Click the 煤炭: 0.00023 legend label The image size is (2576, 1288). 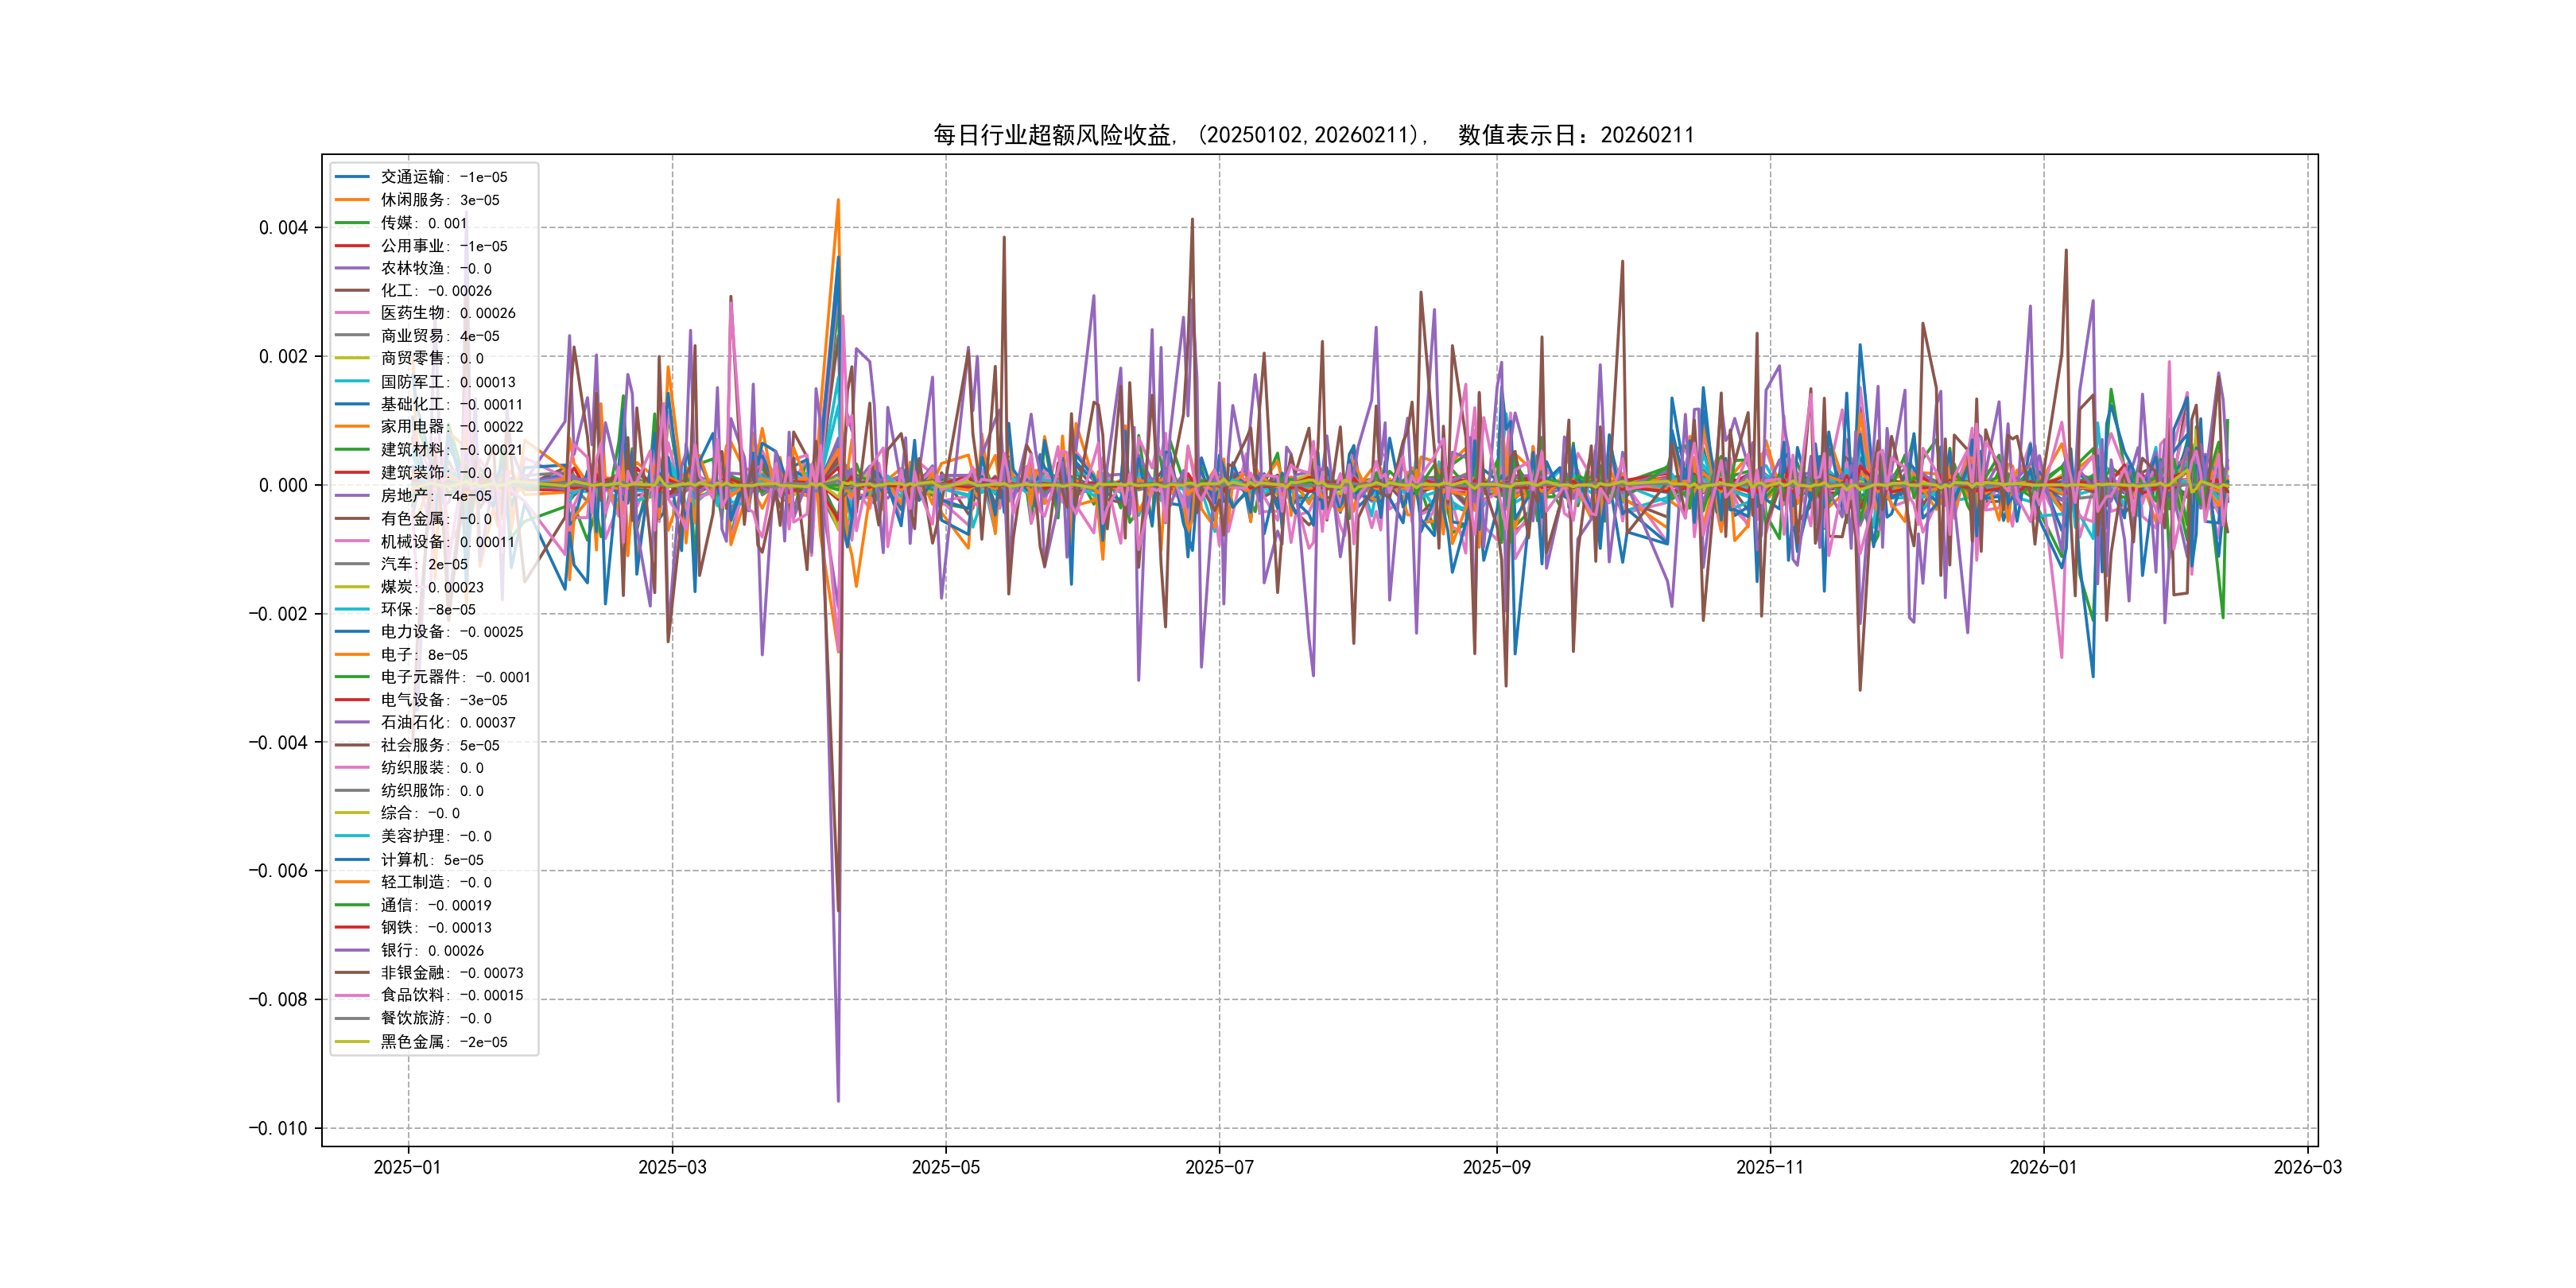(431, 587)
